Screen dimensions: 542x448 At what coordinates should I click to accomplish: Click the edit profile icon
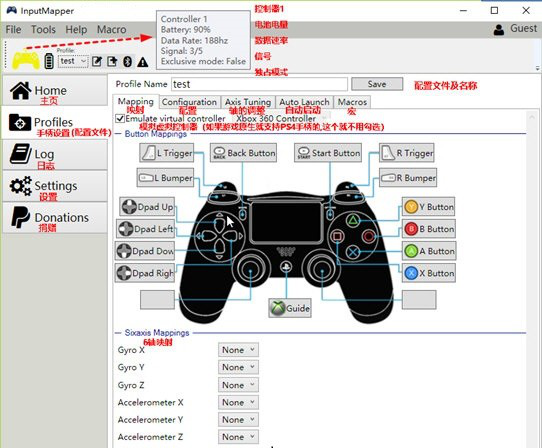(97, 62)
